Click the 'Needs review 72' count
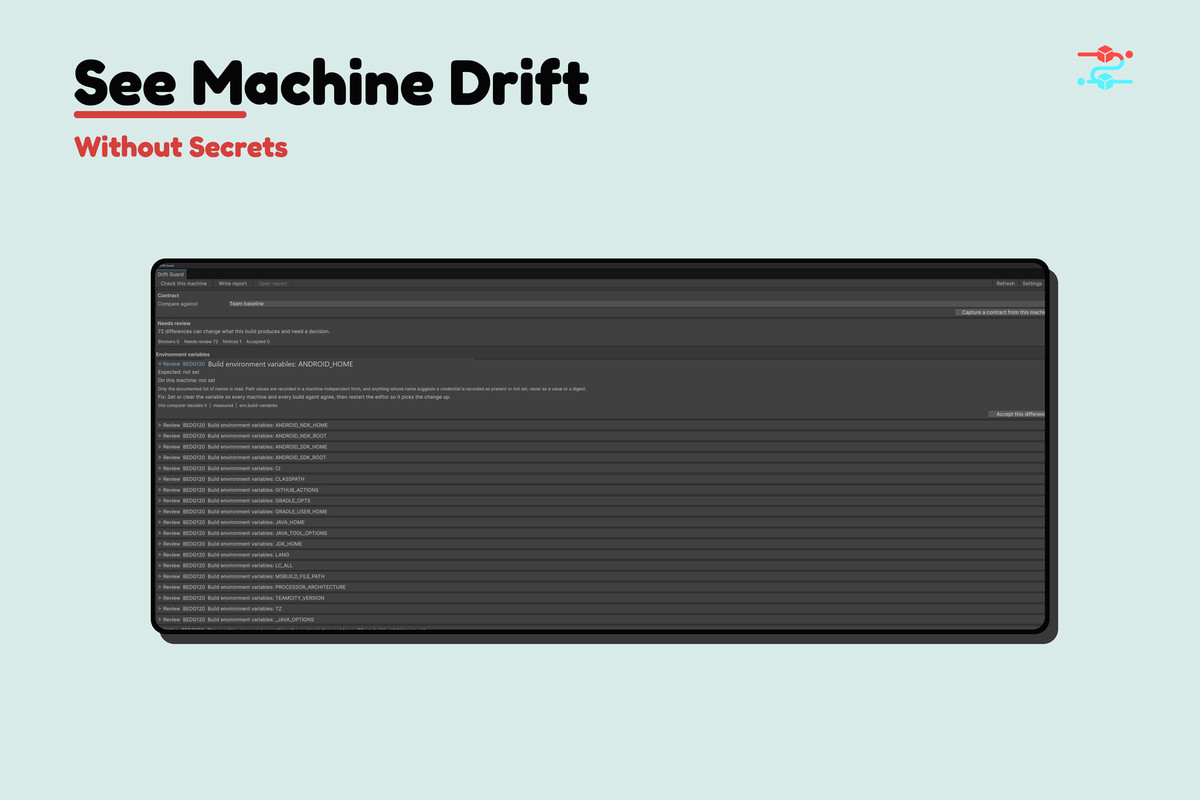Viewport: 1200px width, 800px height. tap(201, 342)
